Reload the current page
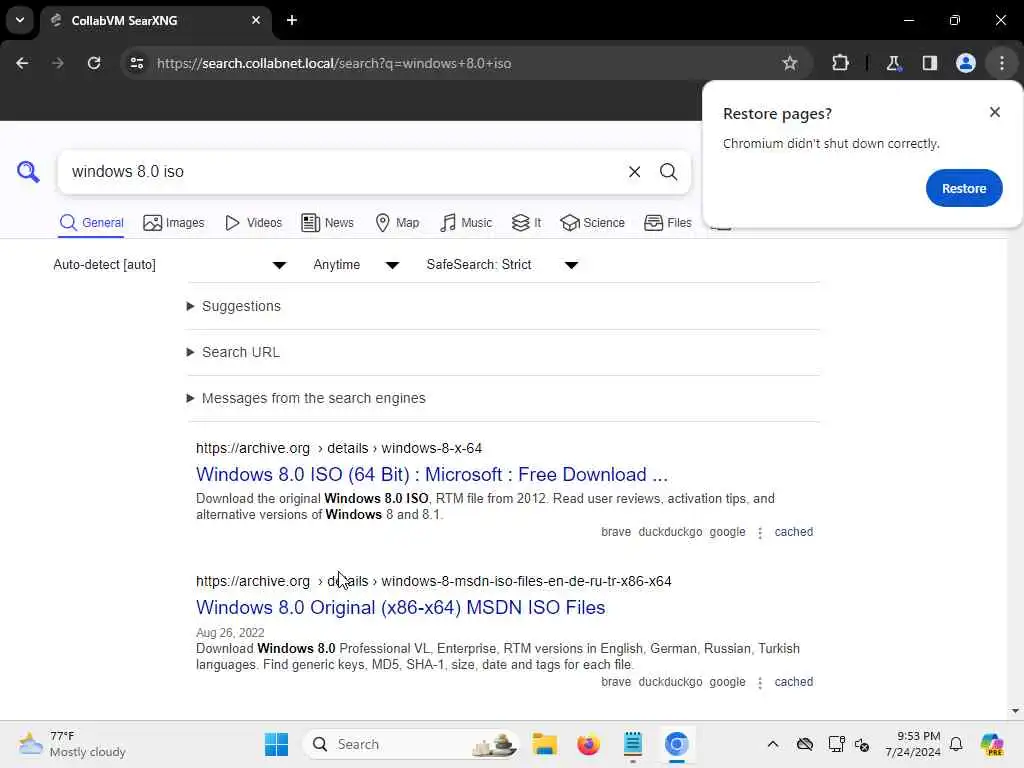The height and width of the screenshot is (768, 1024). pyautogui.click(x=94, y=63)
